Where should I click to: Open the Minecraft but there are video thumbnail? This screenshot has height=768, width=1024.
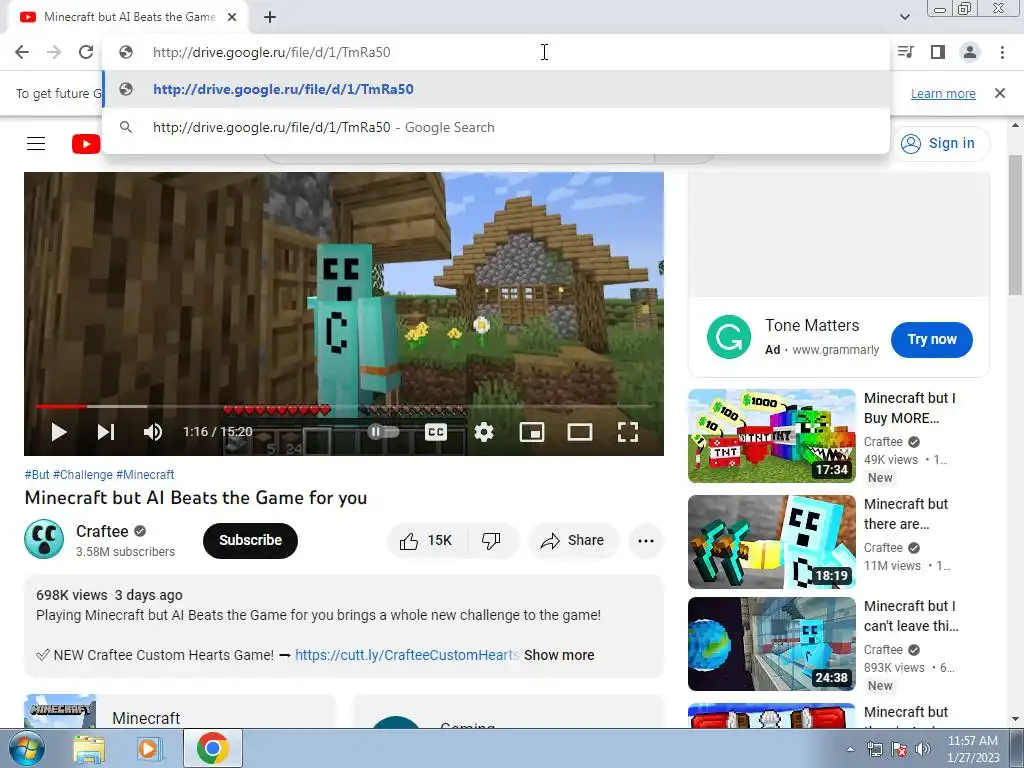coord(771,541)
